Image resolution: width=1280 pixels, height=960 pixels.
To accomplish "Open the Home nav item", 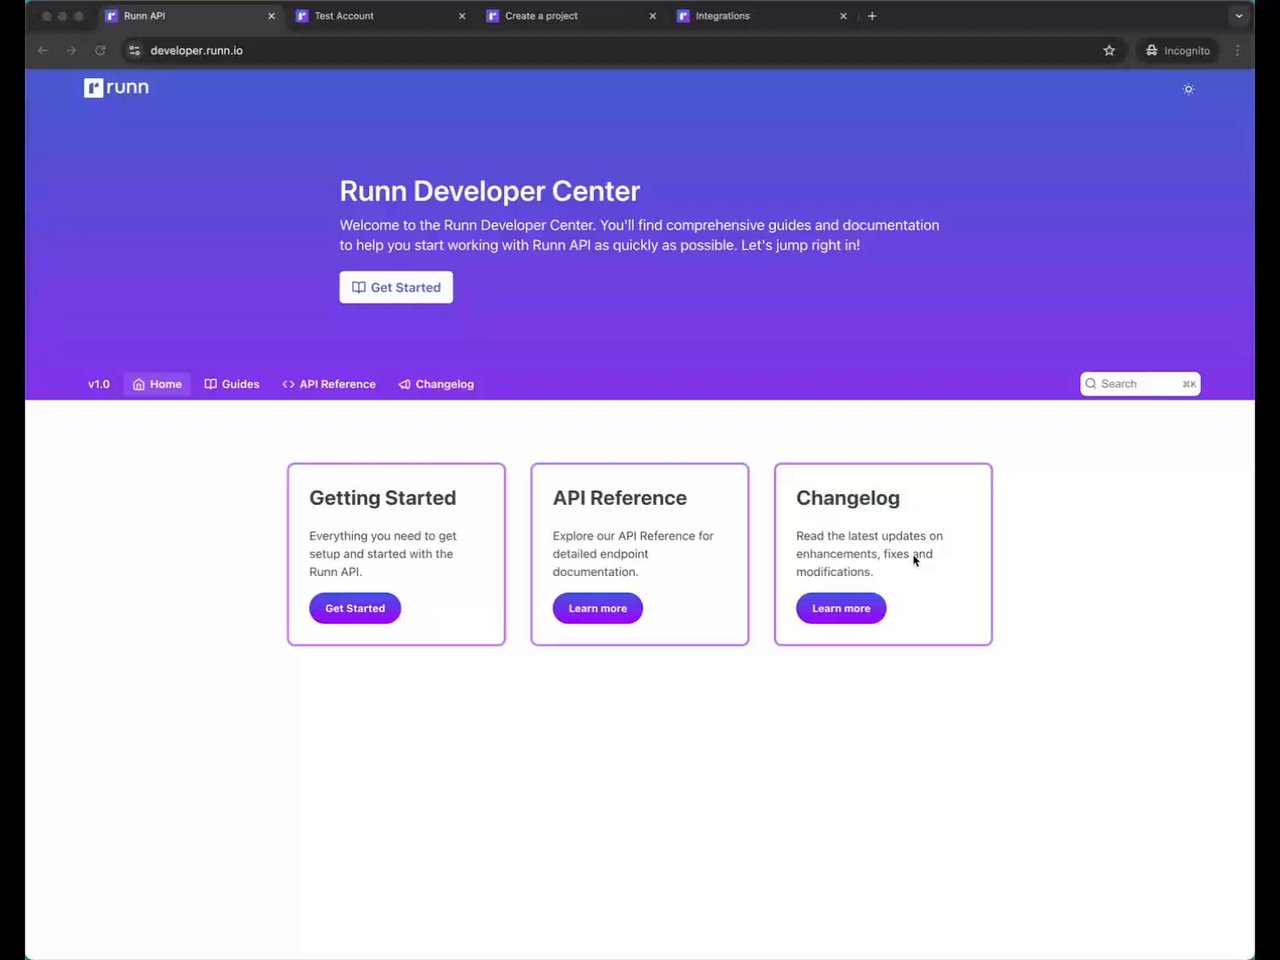I will 157,384.
